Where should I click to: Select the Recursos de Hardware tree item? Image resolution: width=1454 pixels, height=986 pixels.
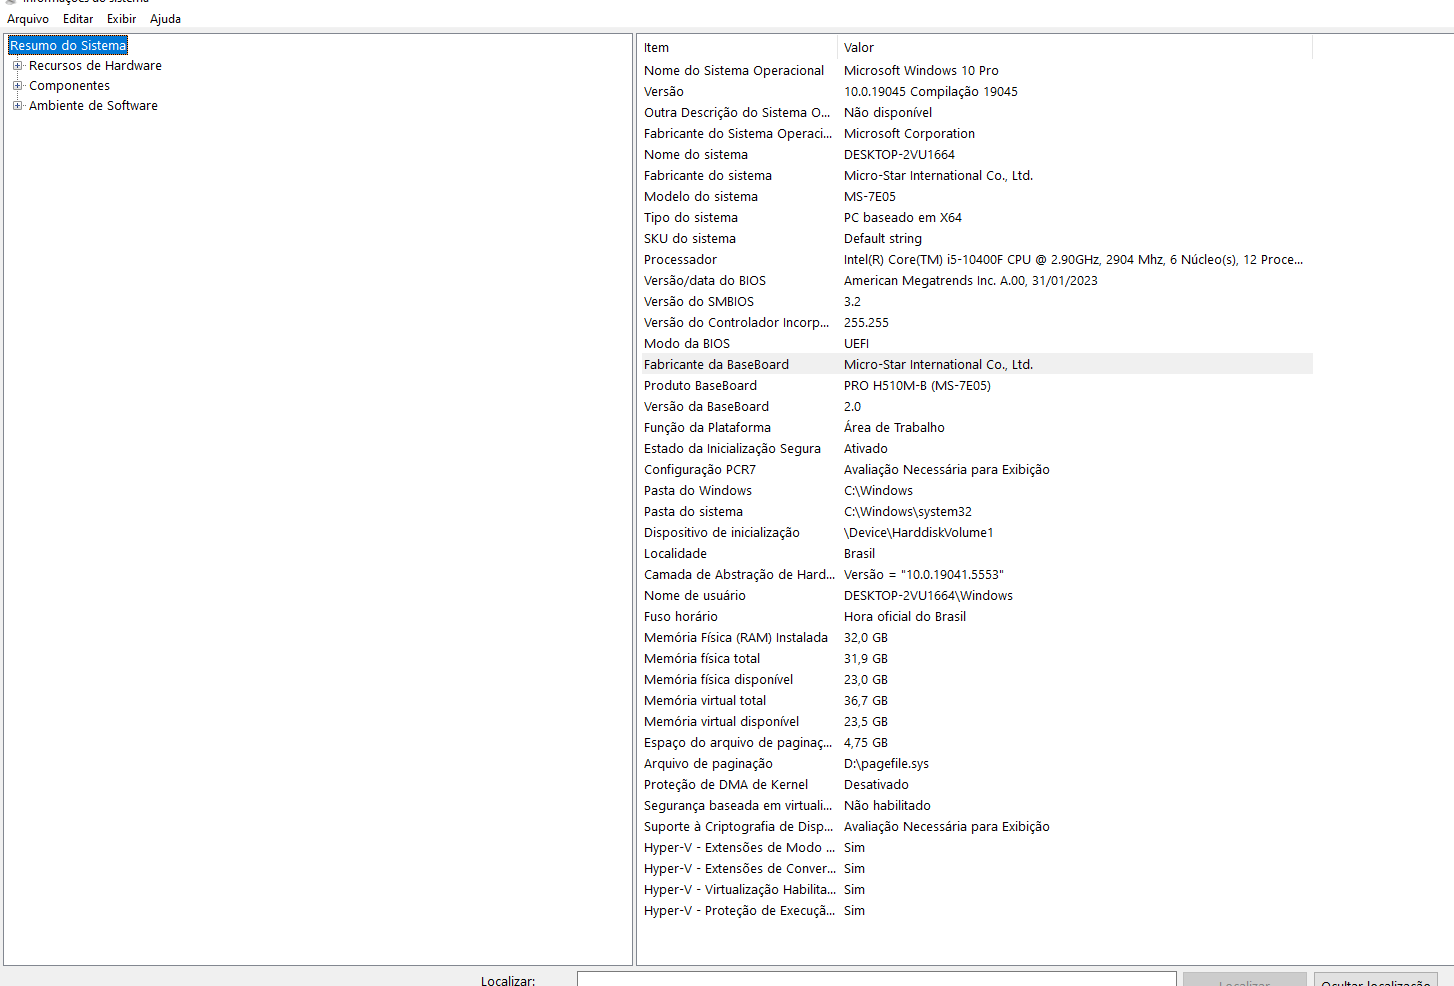click(95, 66)
